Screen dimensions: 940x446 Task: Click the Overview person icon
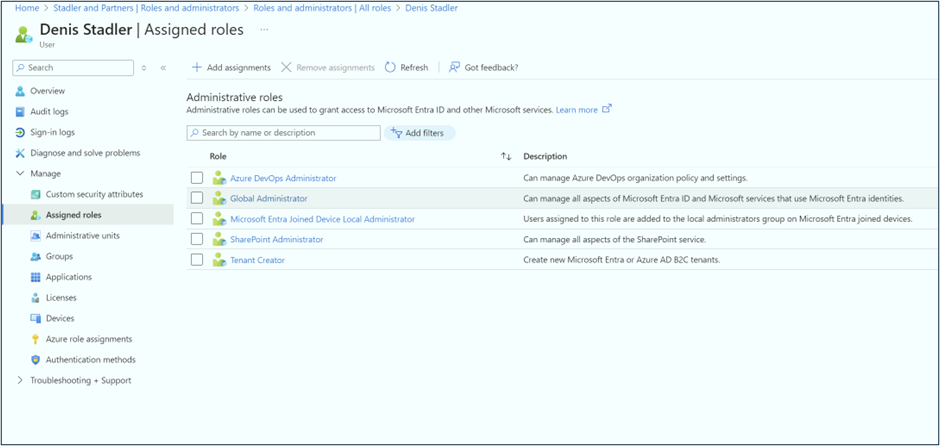[x=20, y=91]
